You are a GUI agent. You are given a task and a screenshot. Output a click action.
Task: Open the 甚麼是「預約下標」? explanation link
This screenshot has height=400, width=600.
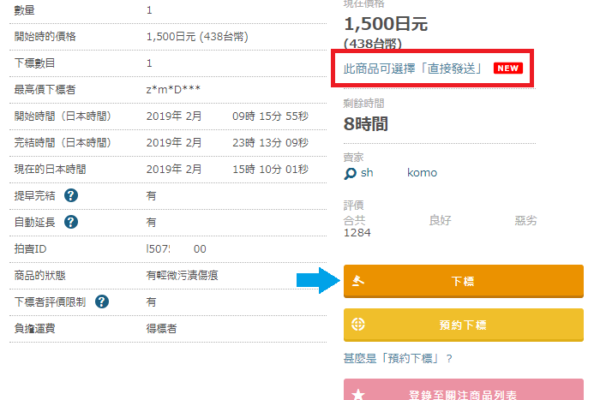click(x=398, y=358)
